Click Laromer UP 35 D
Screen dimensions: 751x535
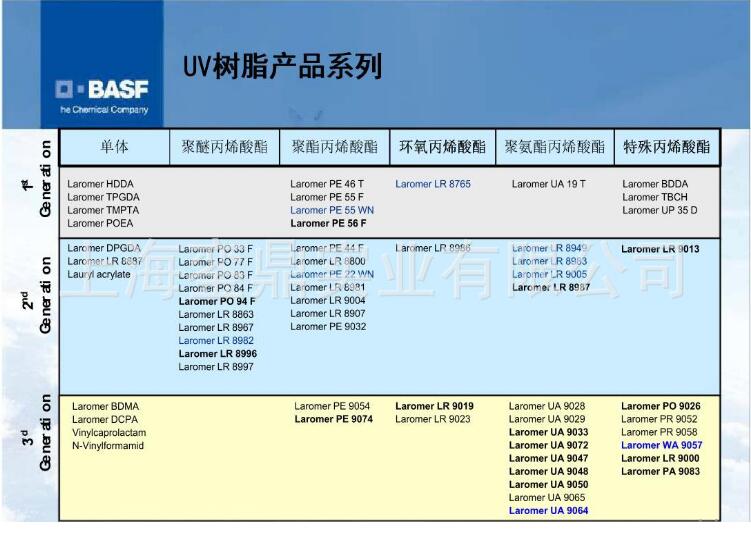click(660, 210)
